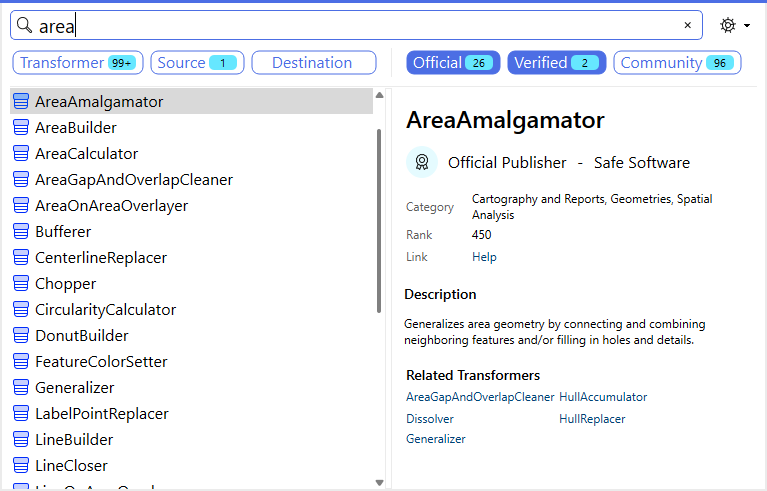Enable the Community filter
Screen dimensions: 767x491
[x=677, y=63]
